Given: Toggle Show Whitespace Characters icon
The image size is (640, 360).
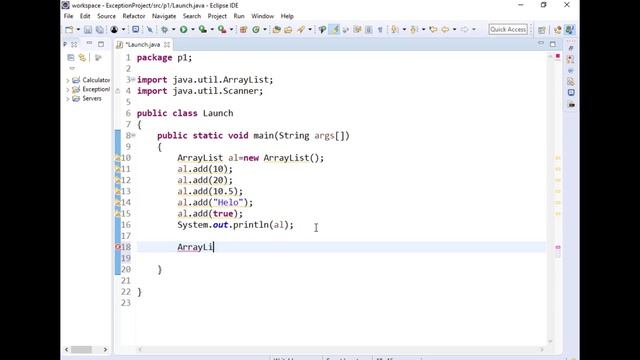Looking at the screenshot, I should [380, 29].
